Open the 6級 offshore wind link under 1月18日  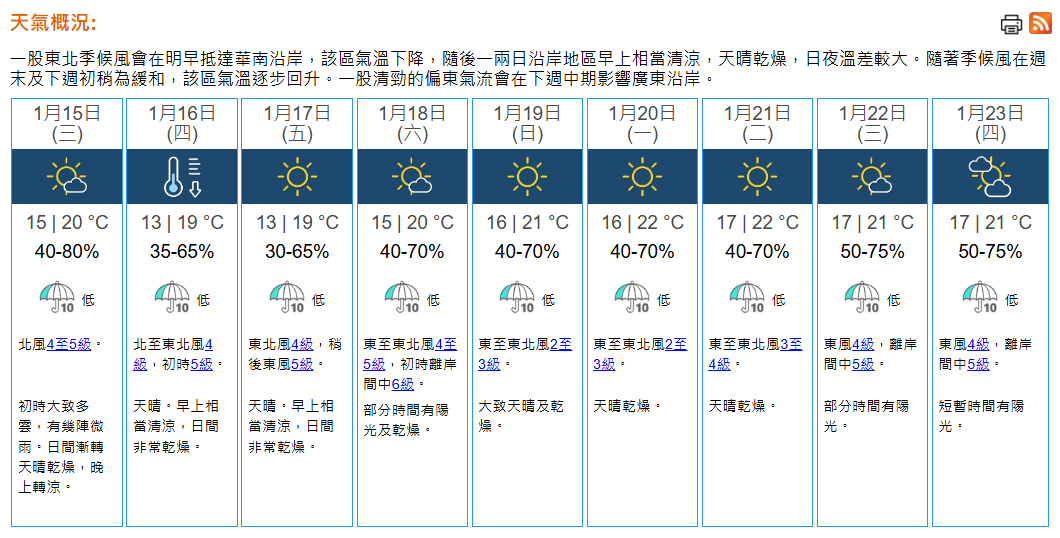[x=402, y=384]
